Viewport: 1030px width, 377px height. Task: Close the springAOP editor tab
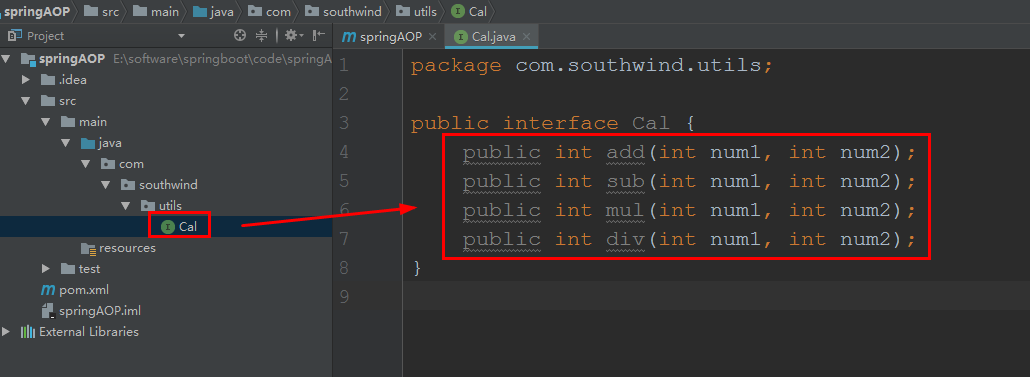point(432,37)
